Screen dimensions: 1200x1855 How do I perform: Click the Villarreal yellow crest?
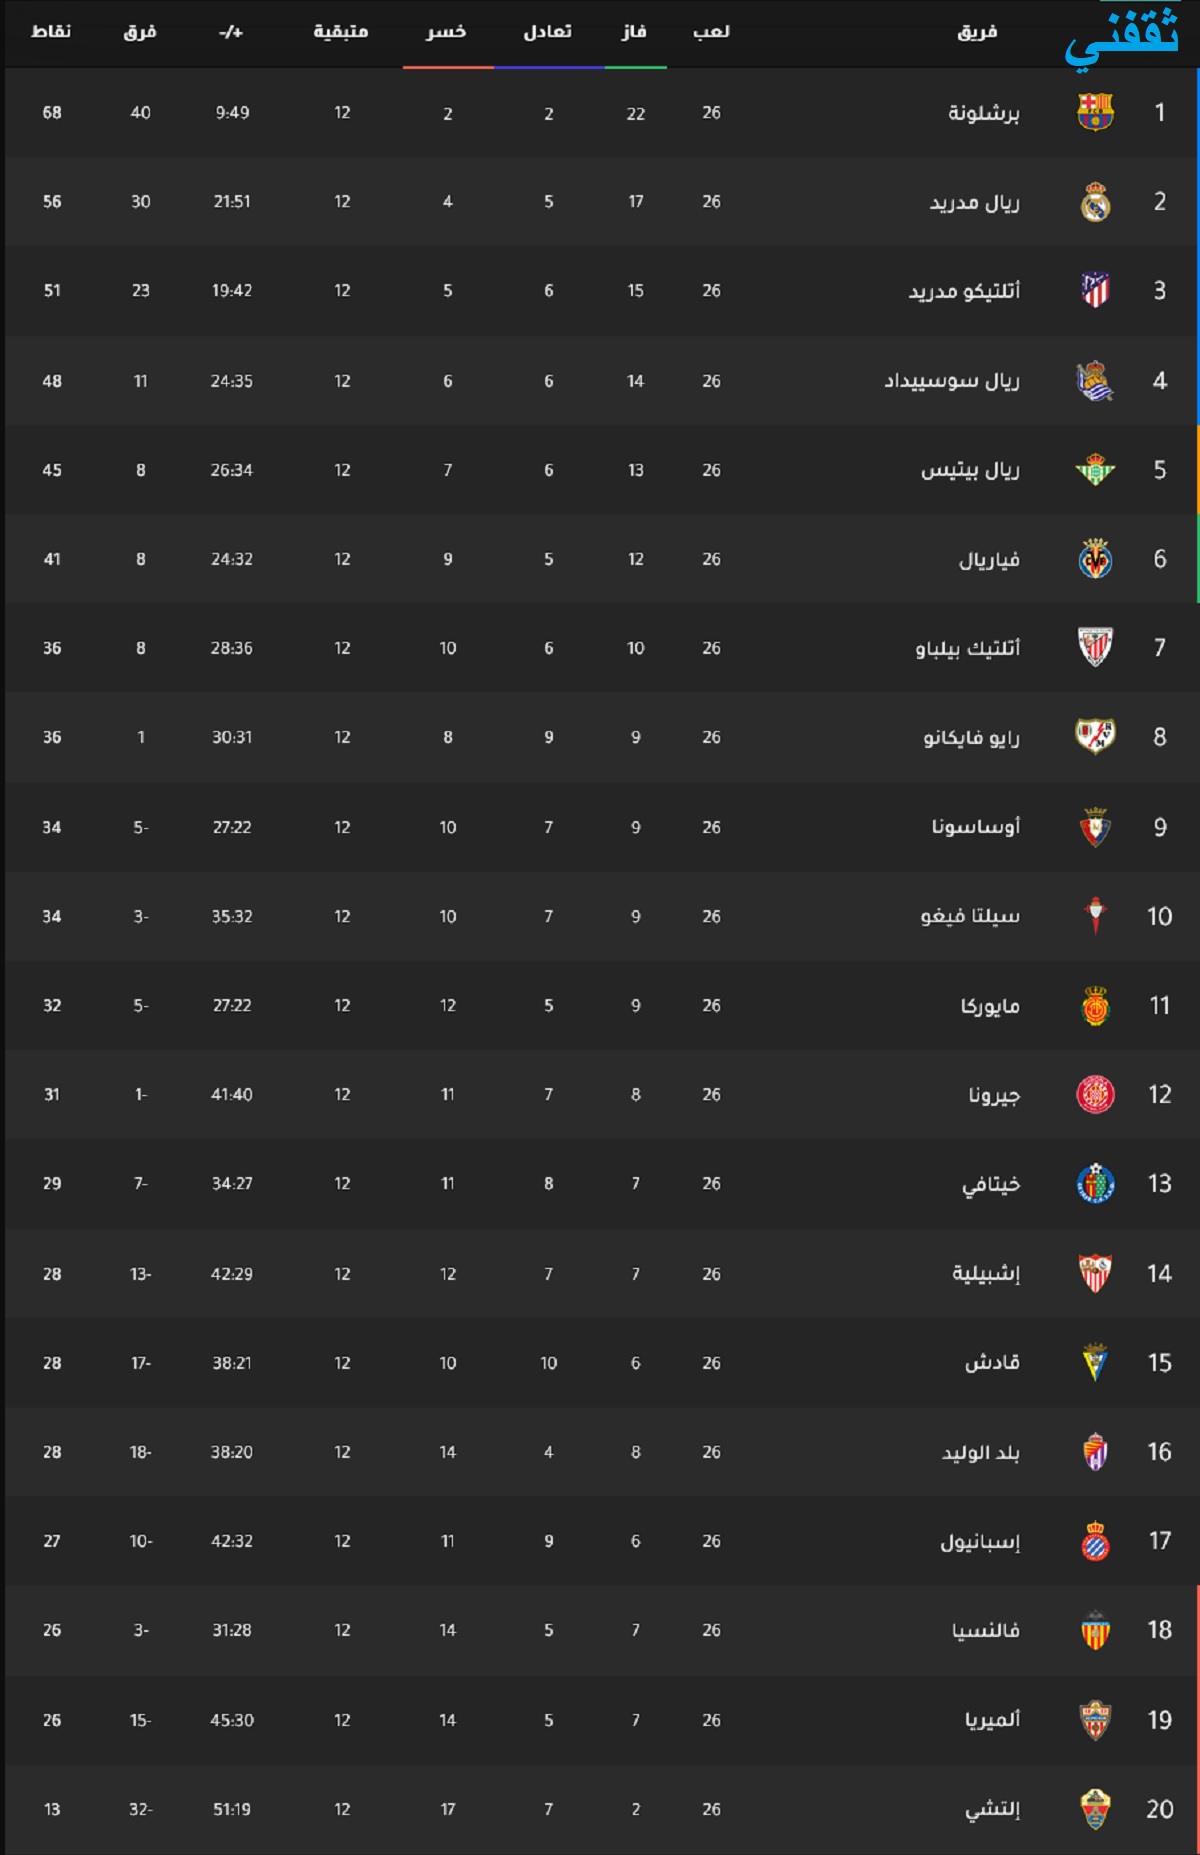[x=1095, y=559]
